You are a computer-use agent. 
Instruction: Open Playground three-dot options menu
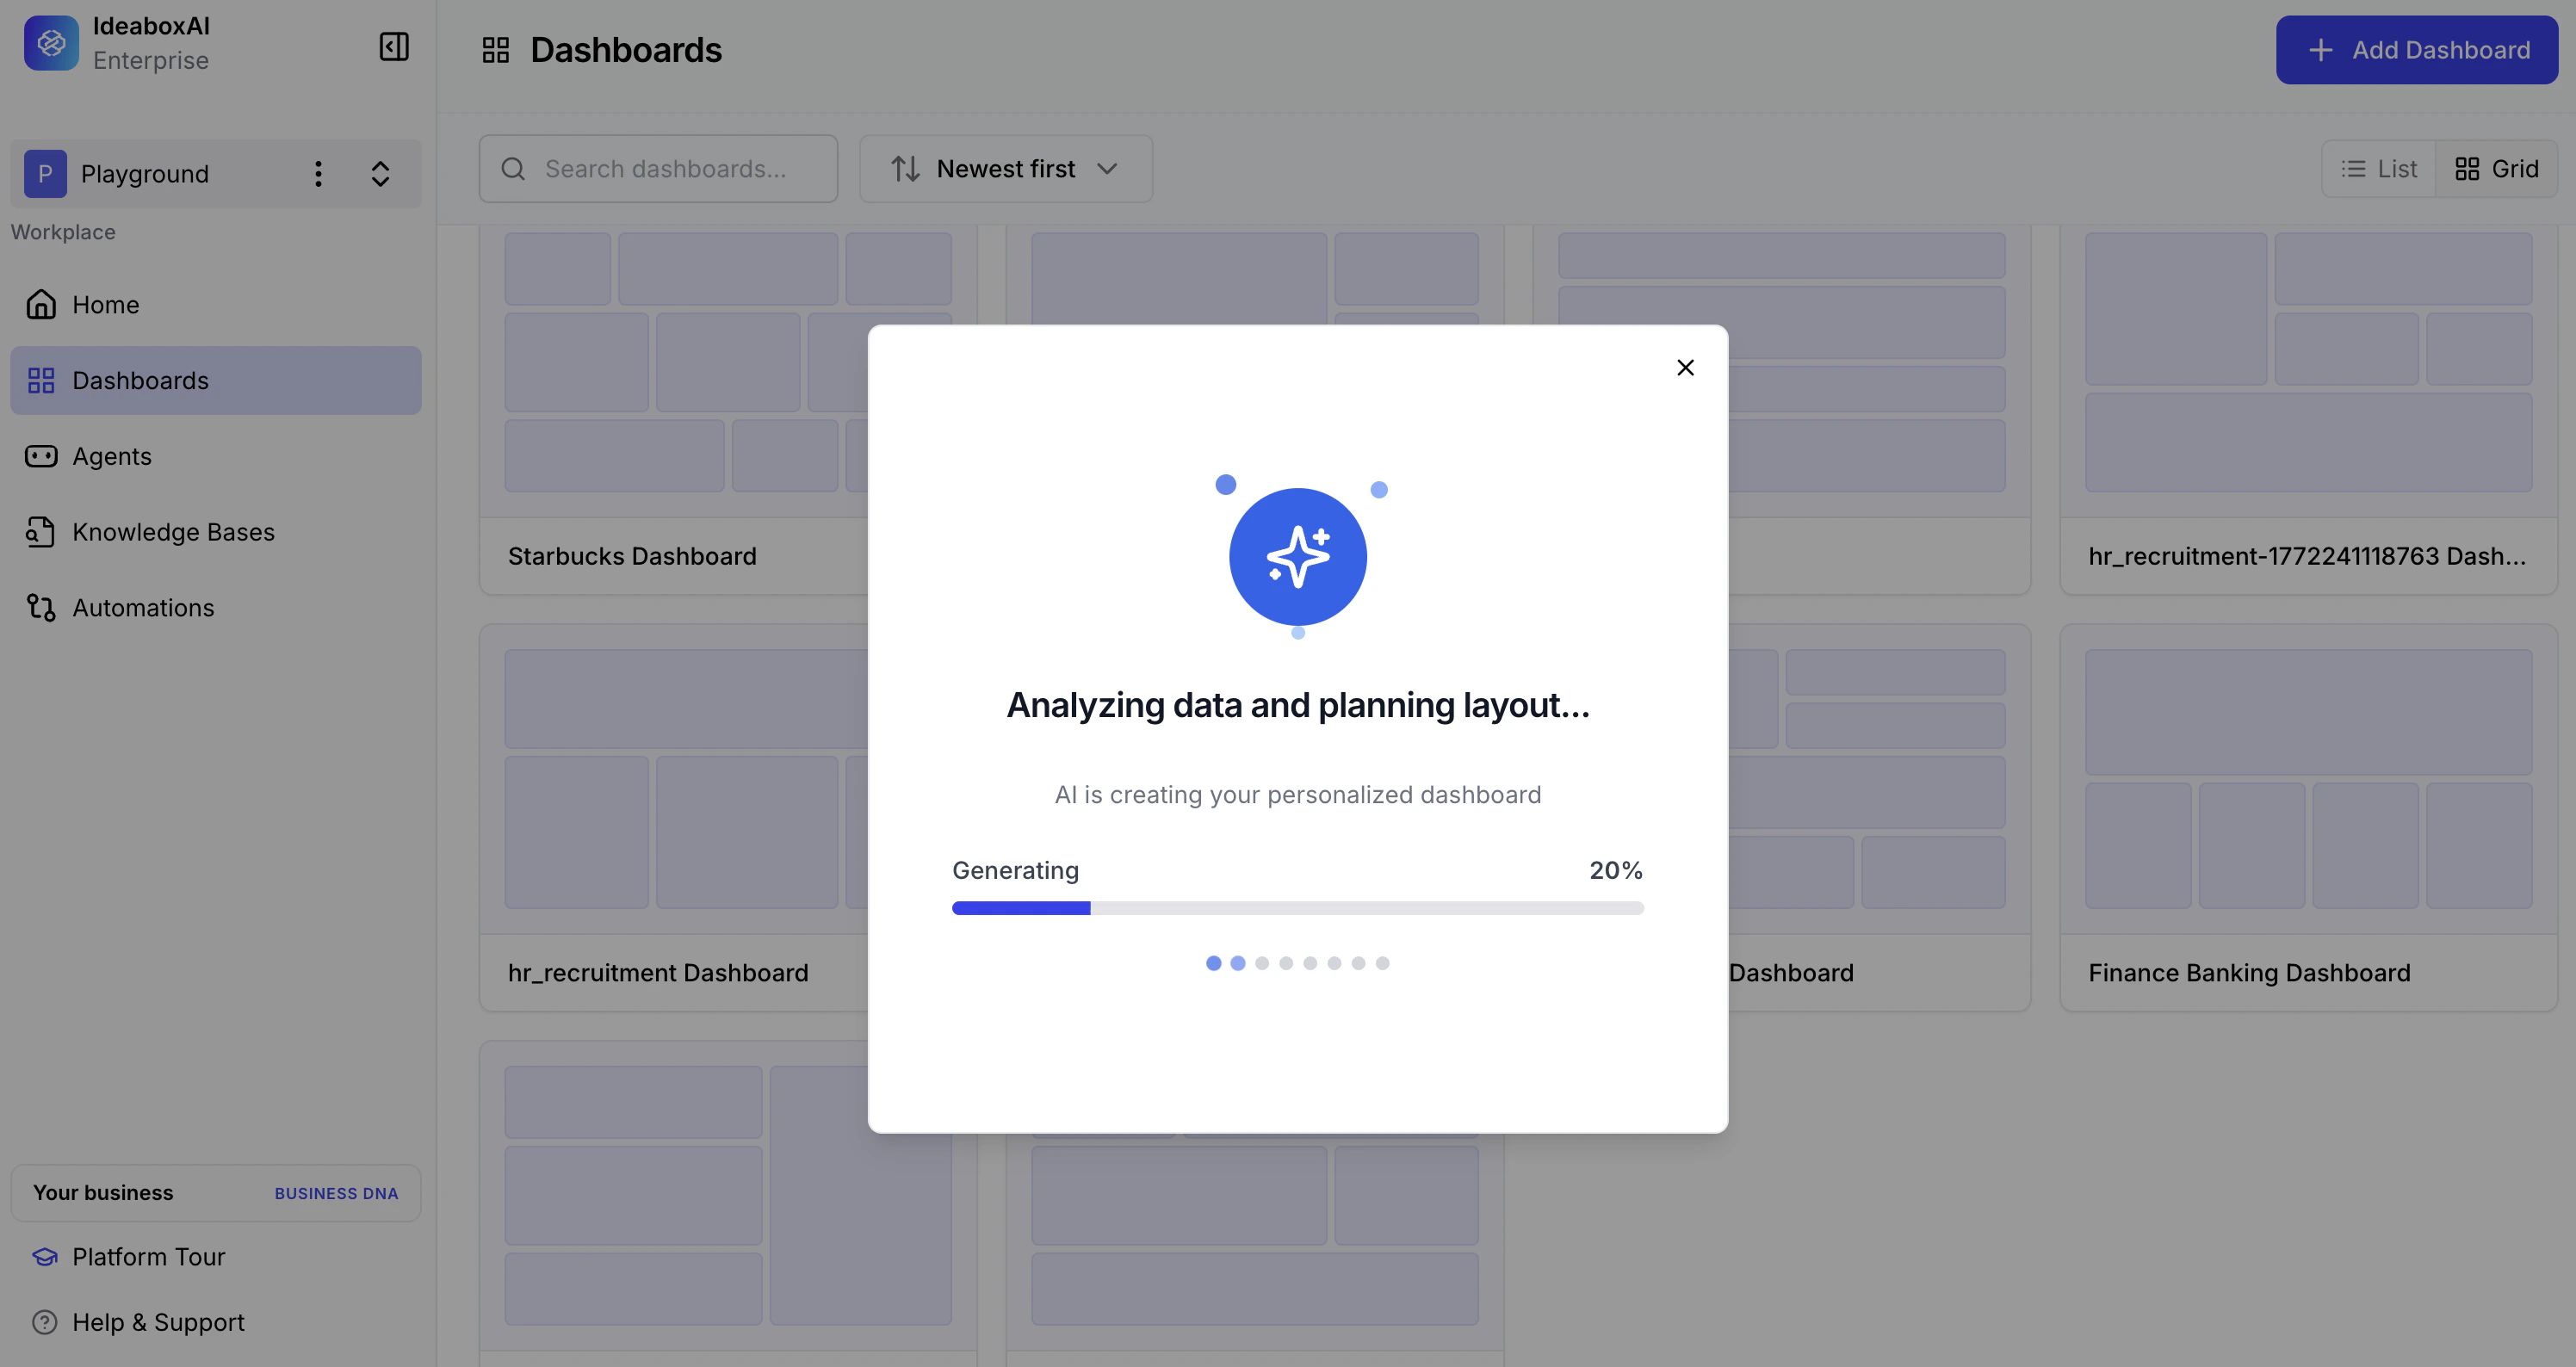318,174
